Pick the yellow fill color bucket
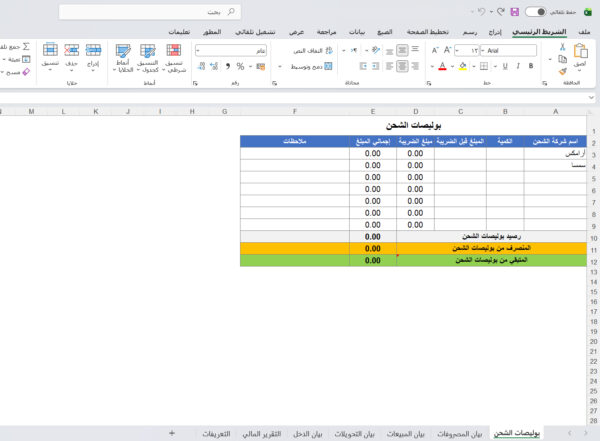 [463, 66]
